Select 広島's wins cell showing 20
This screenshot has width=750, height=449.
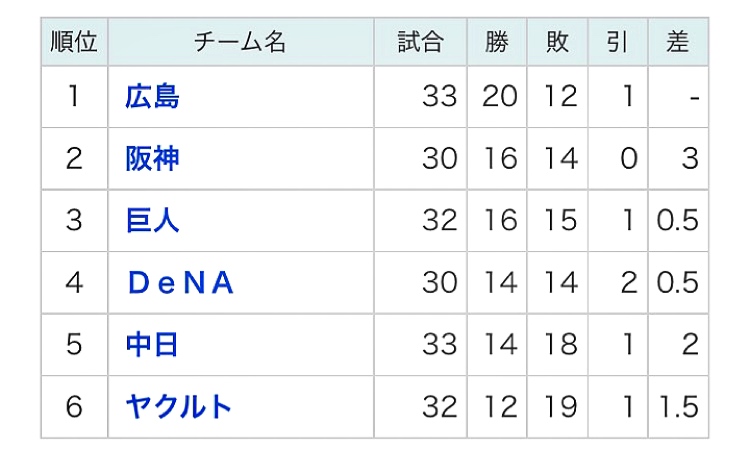tap(499, 97)
